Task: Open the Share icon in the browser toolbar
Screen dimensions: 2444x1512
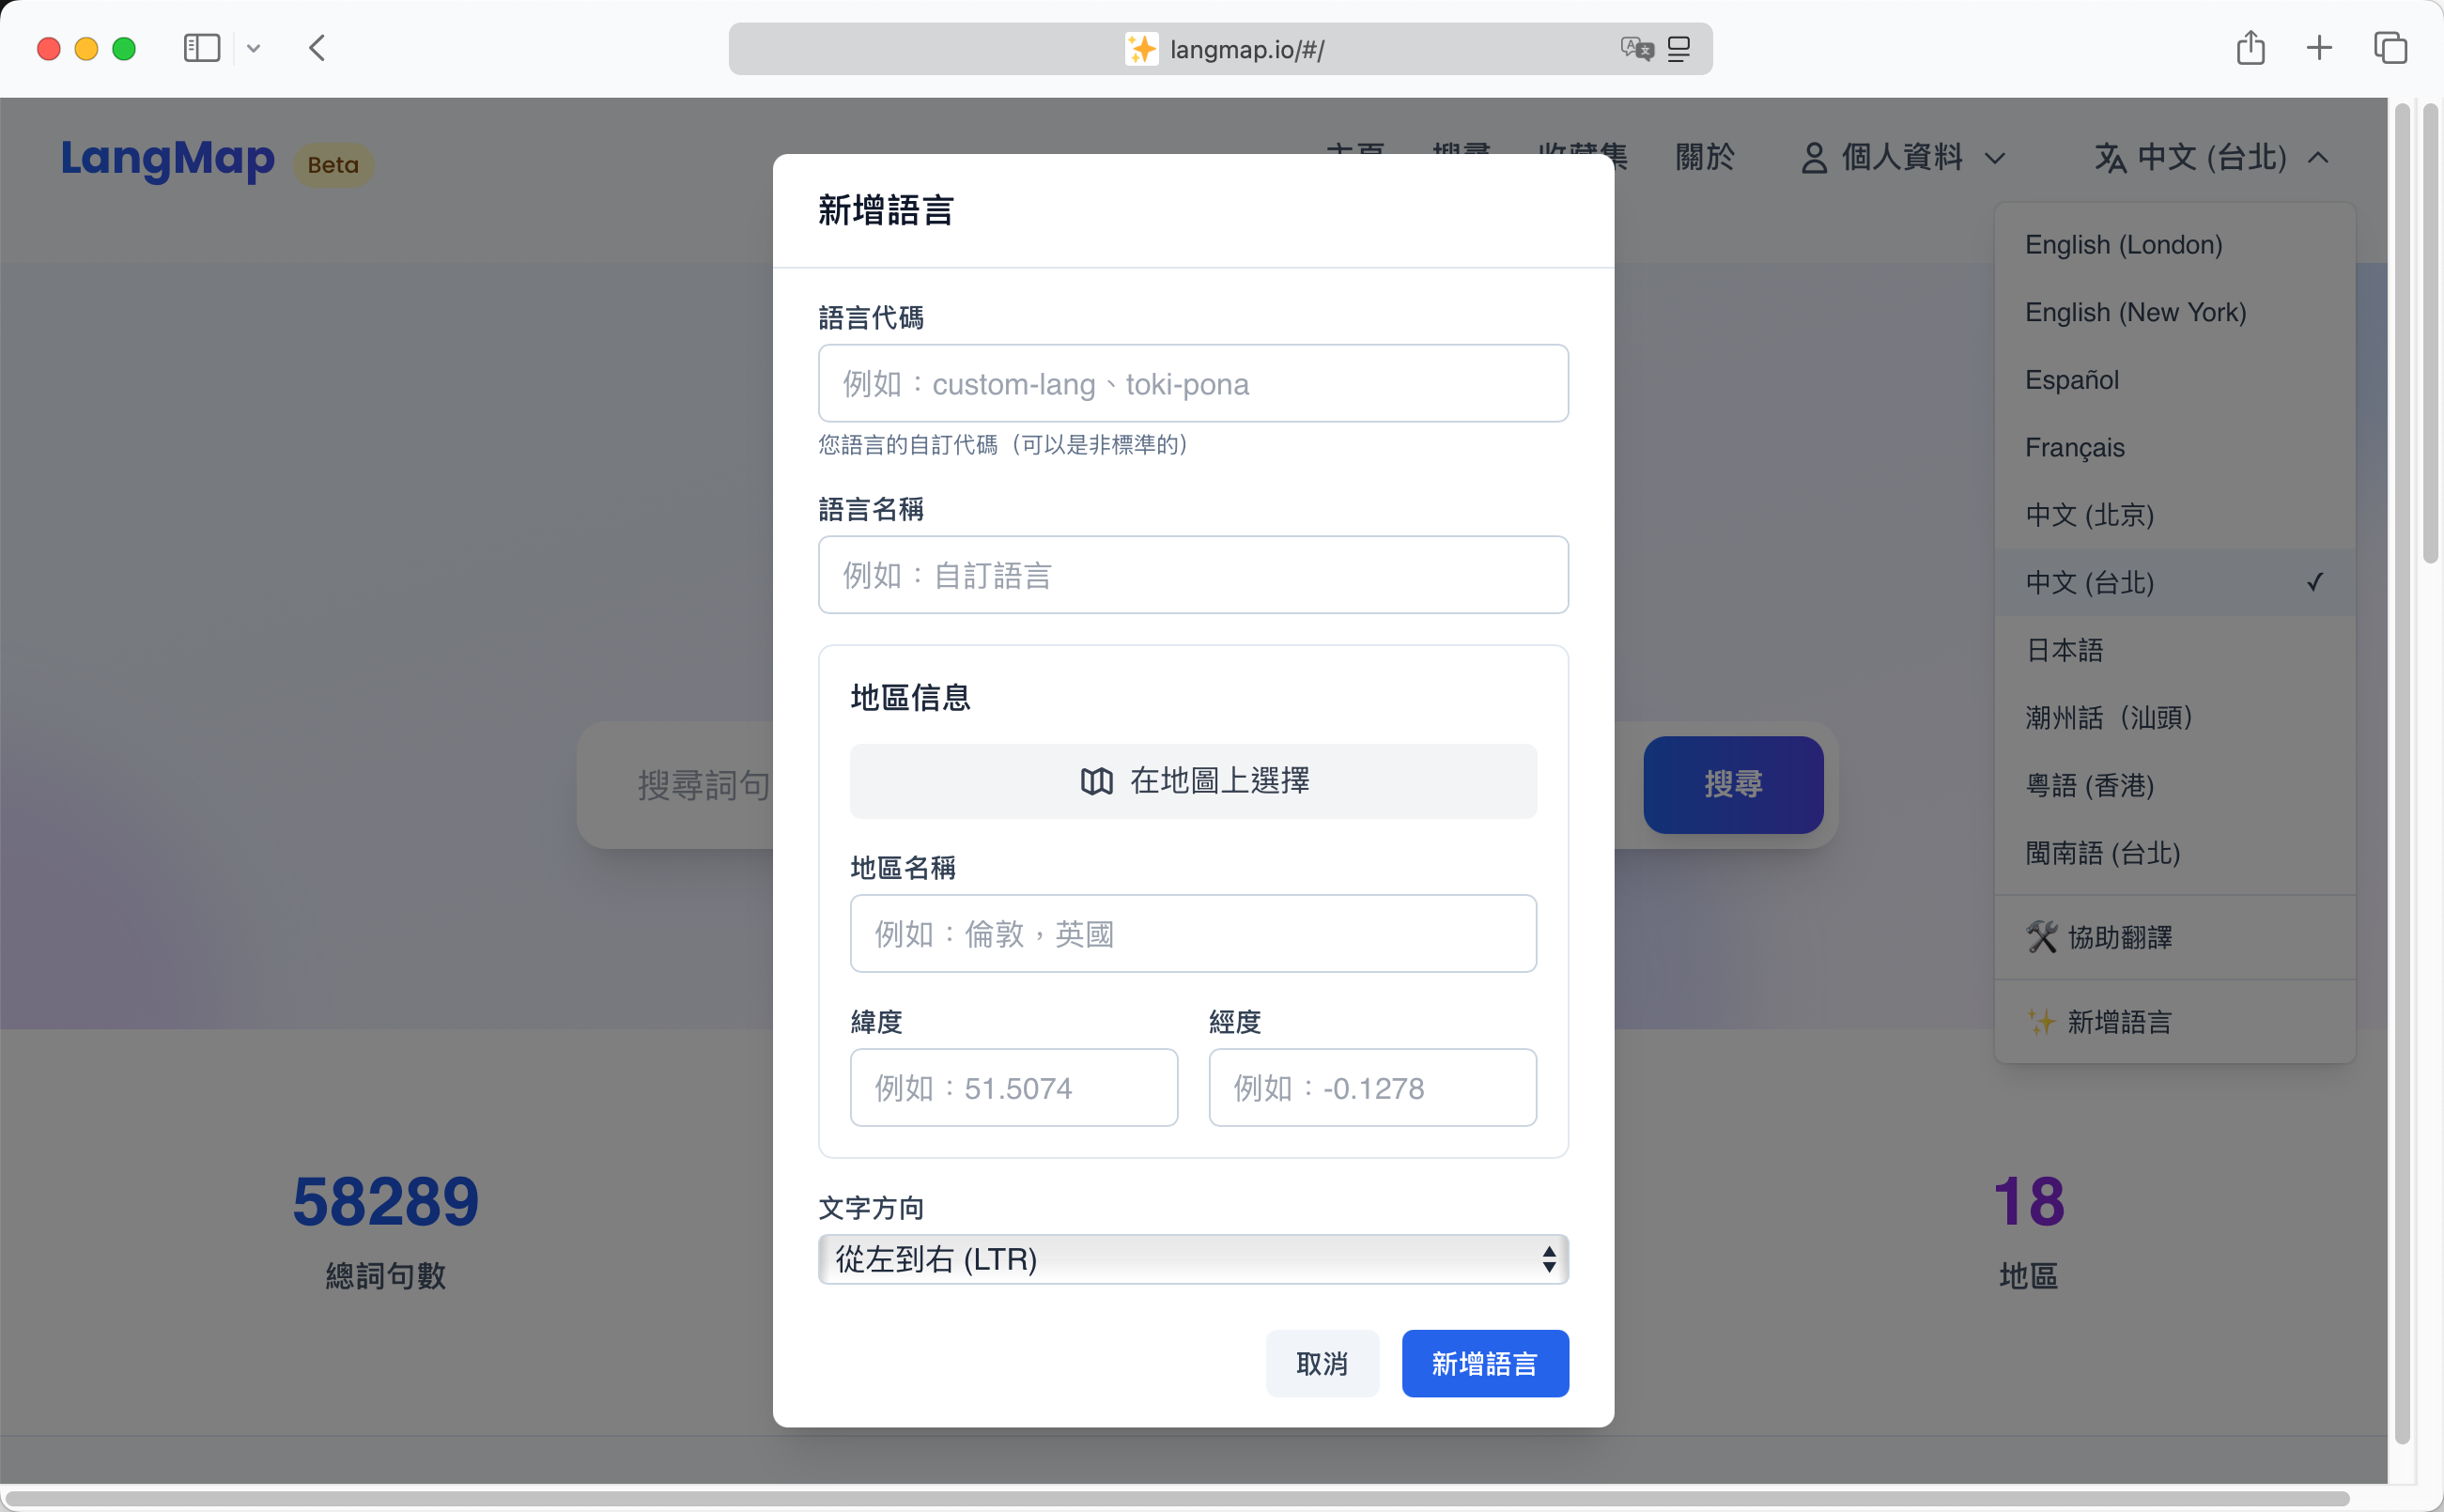Action: (x=2250, y=47)
